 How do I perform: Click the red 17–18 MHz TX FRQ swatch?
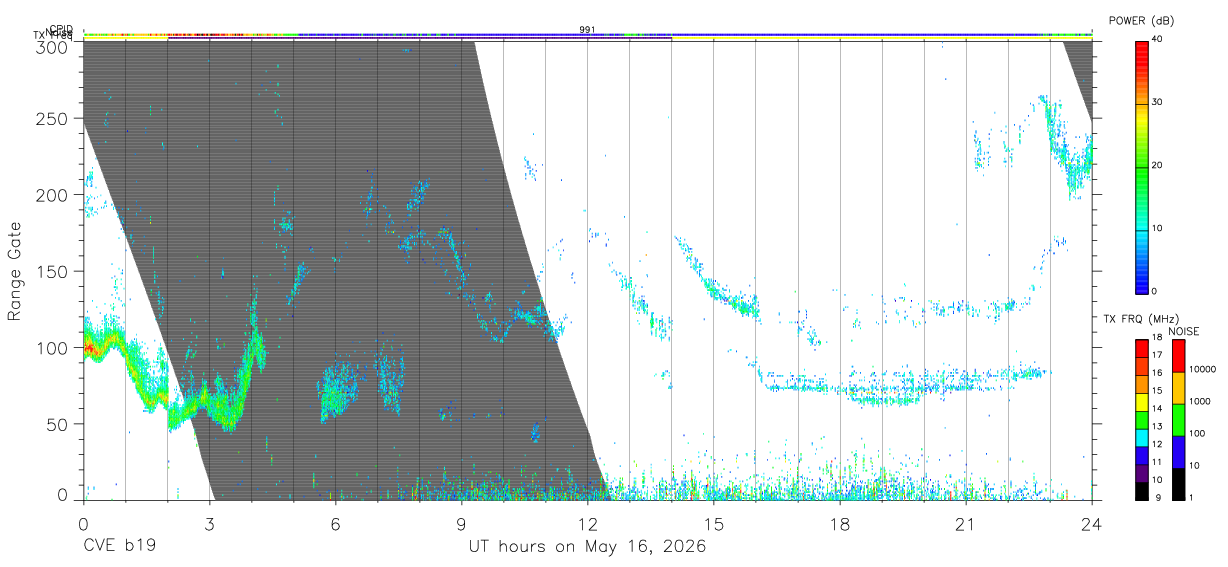[1142, 348]
